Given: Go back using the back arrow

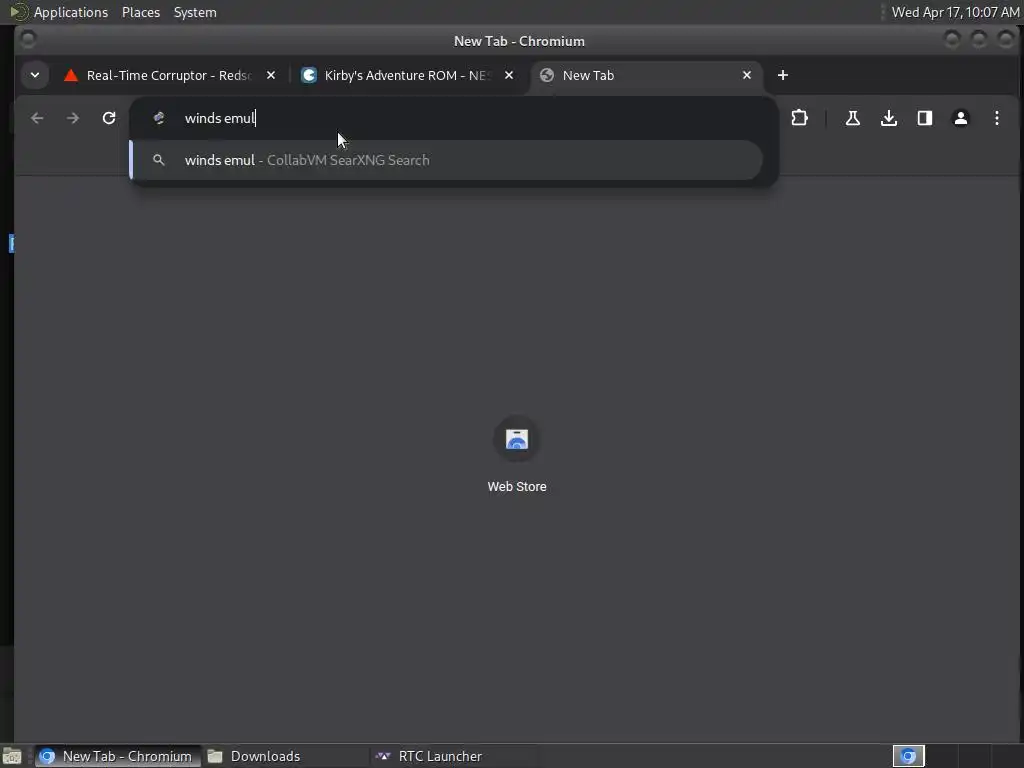Looking at the screenshot, I should [x=37, y=118].
